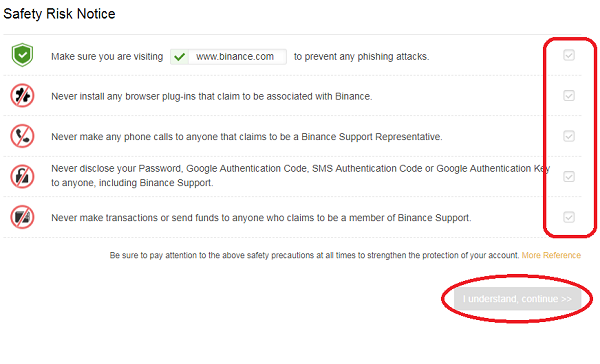Click the Safety Risk Notice heading

click(x=59, y=14)
